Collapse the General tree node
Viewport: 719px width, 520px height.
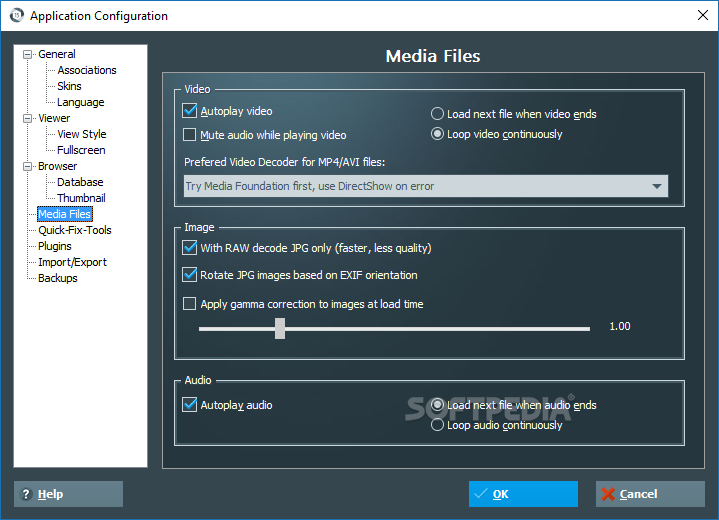coord(28,55)
